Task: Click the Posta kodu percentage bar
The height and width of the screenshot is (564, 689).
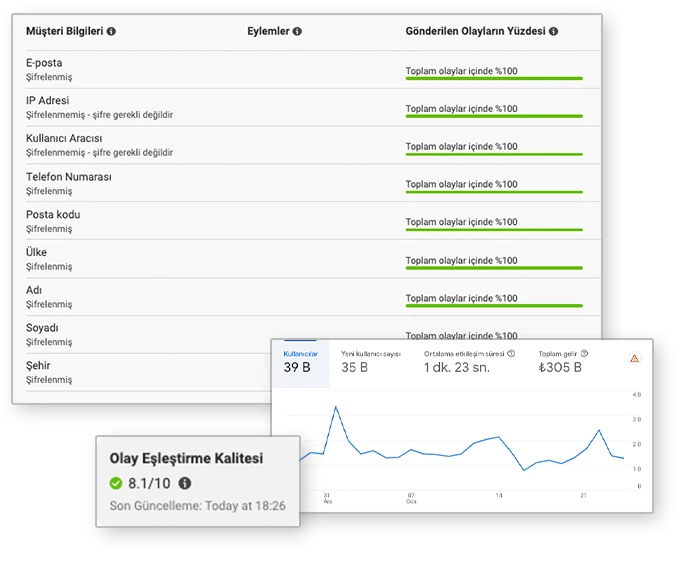Action: point(494,230)
